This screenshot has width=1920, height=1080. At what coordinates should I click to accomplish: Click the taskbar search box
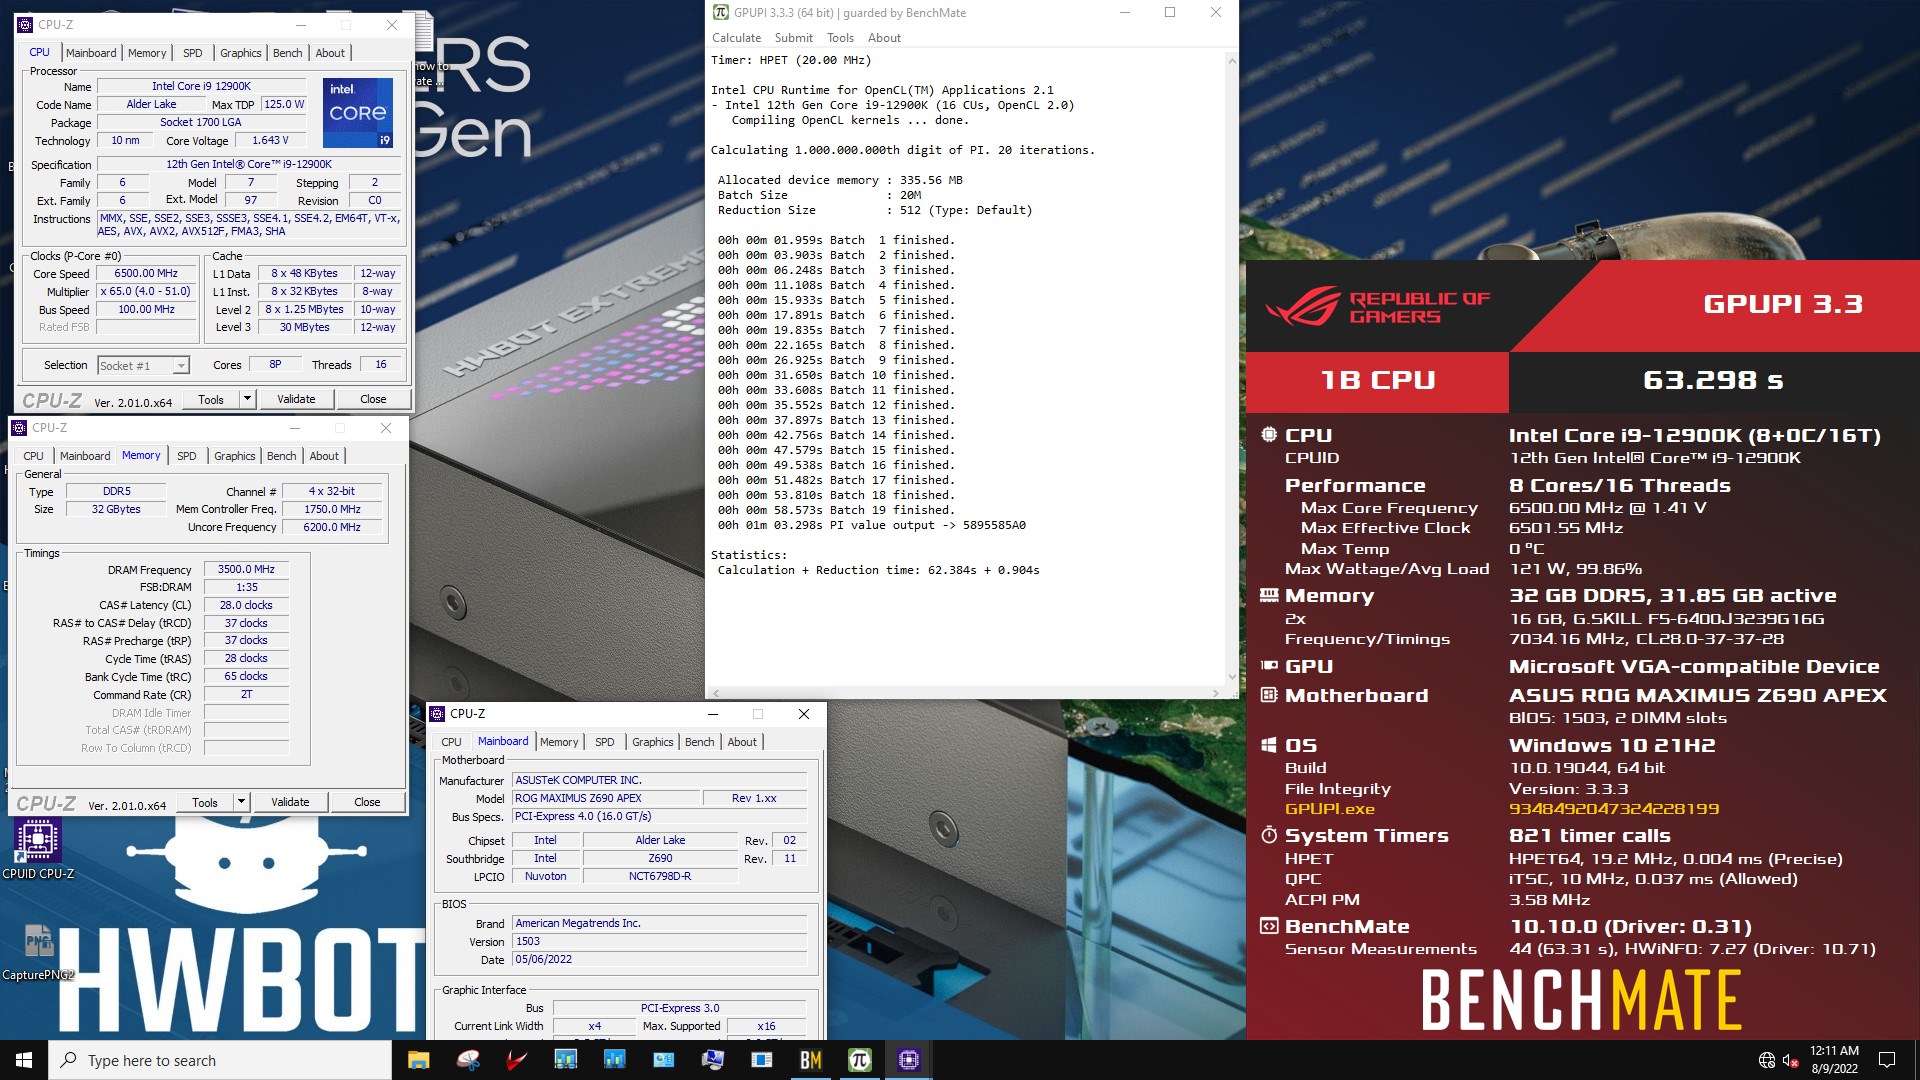[x=220, y=1060]
